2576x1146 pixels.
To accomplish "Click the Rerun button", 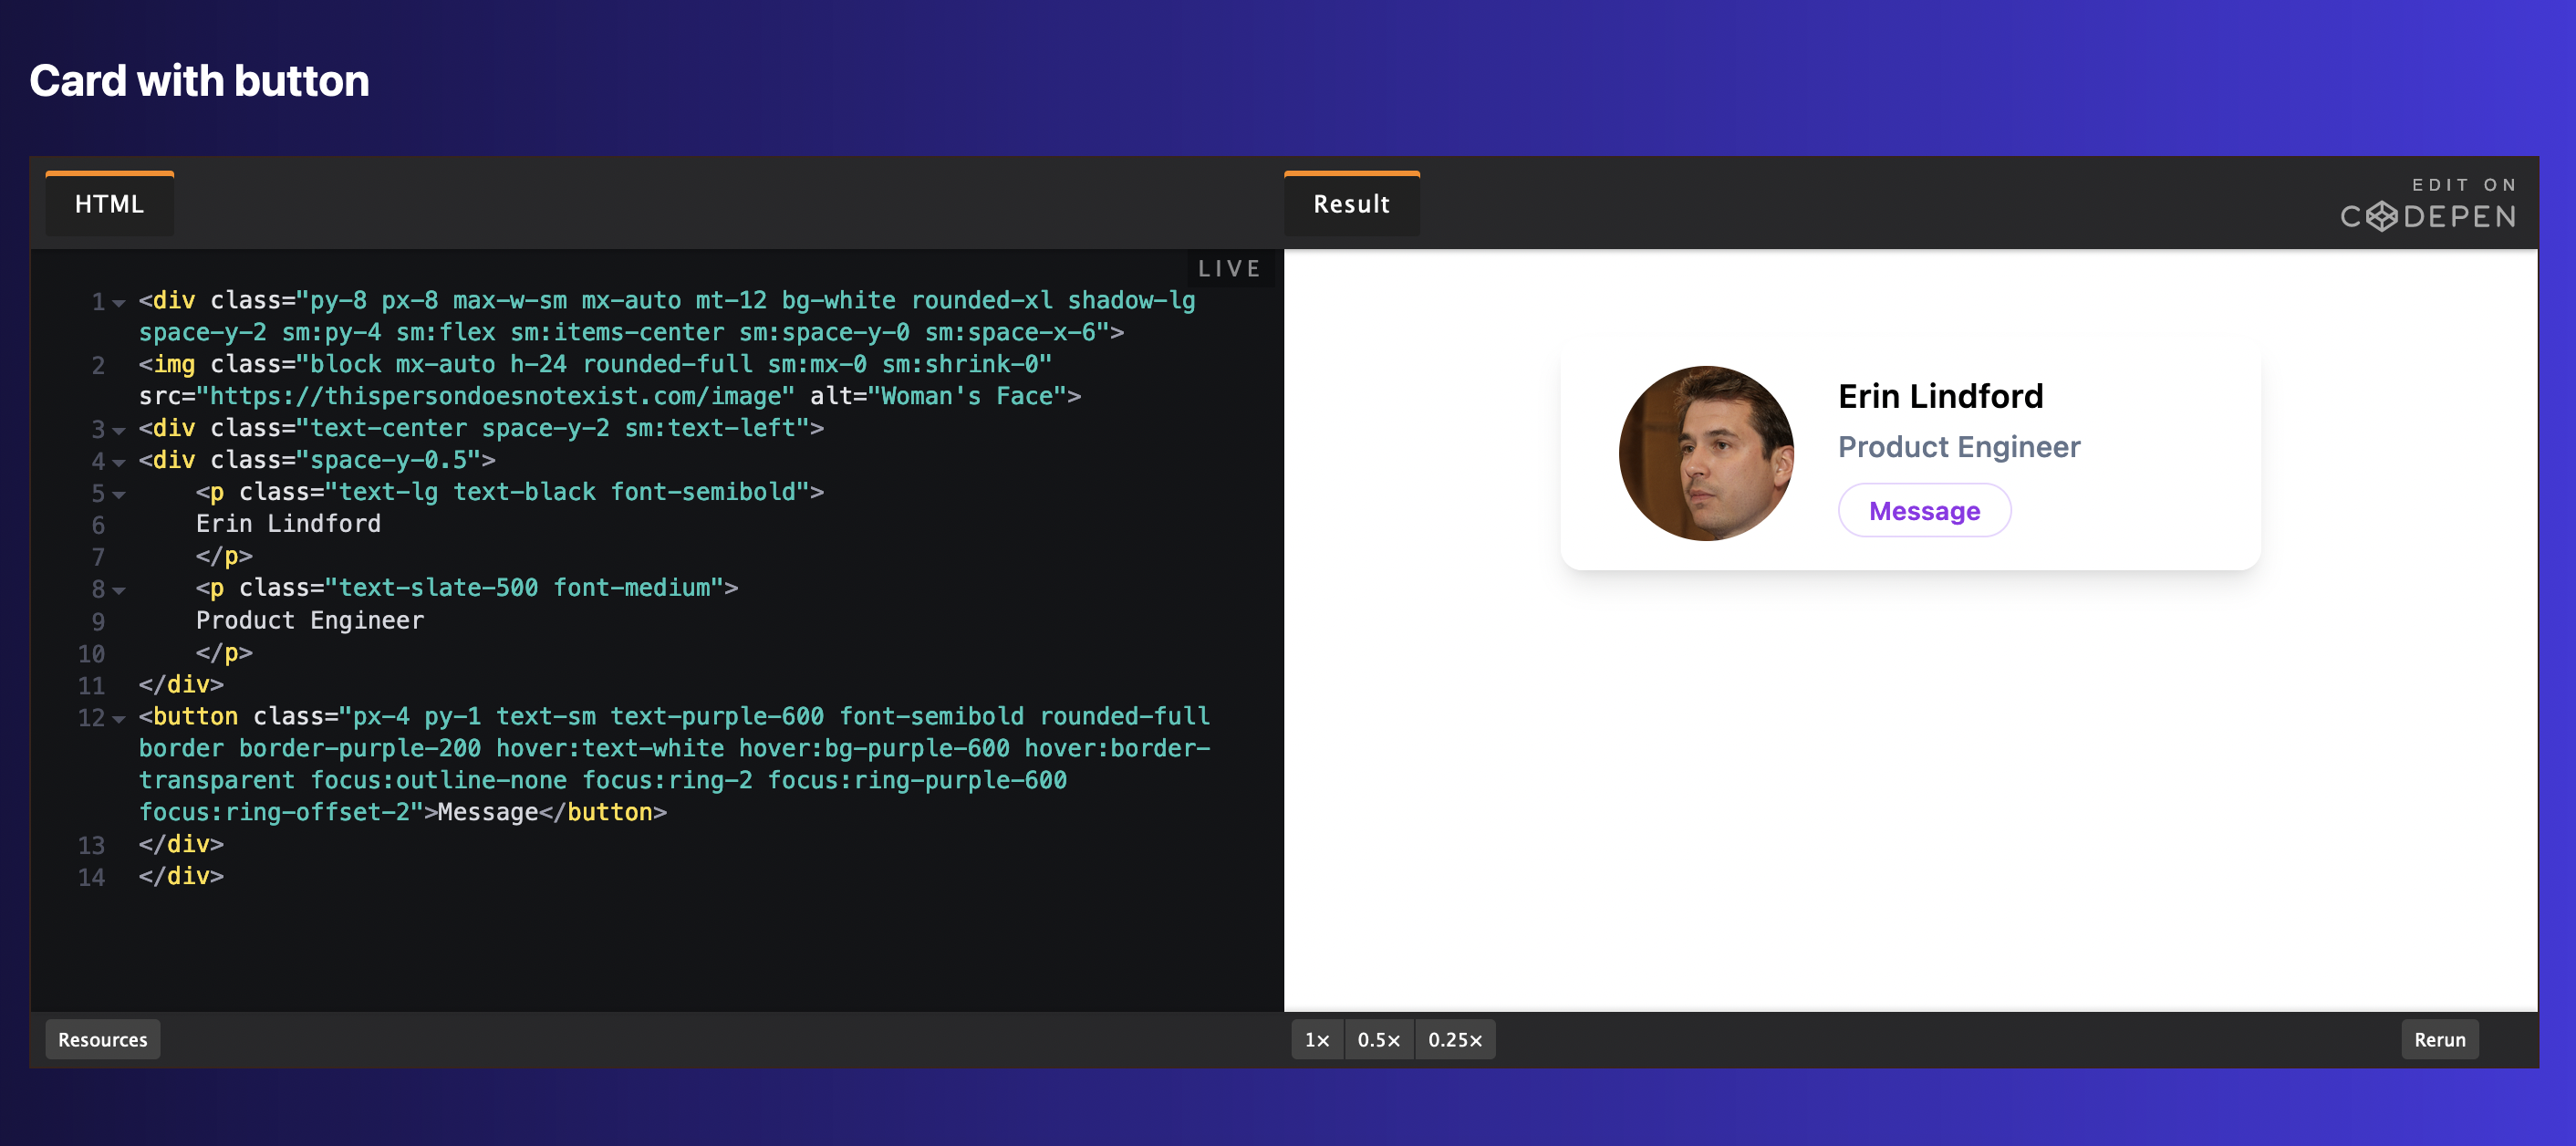I will click(2438, 1039).
